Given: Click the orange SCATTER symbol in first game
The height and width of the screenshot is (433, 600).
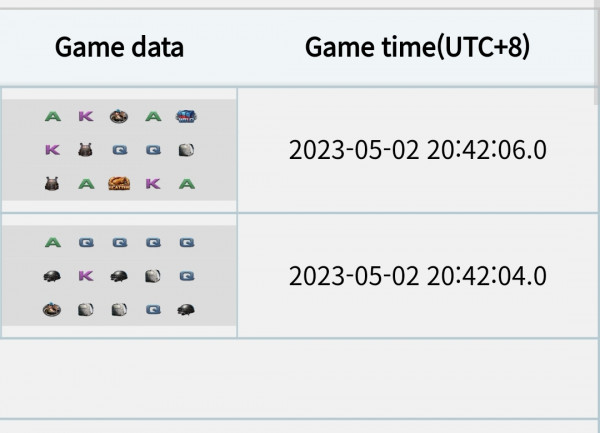Looking at the screenshot, I should click(x=119, y=184).
